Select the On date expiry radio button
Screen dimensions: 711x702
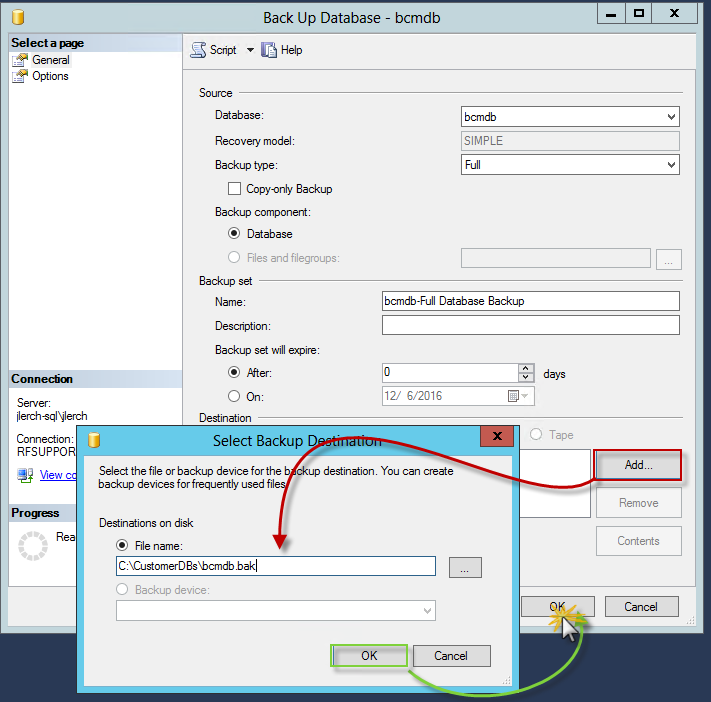[234, 396]
